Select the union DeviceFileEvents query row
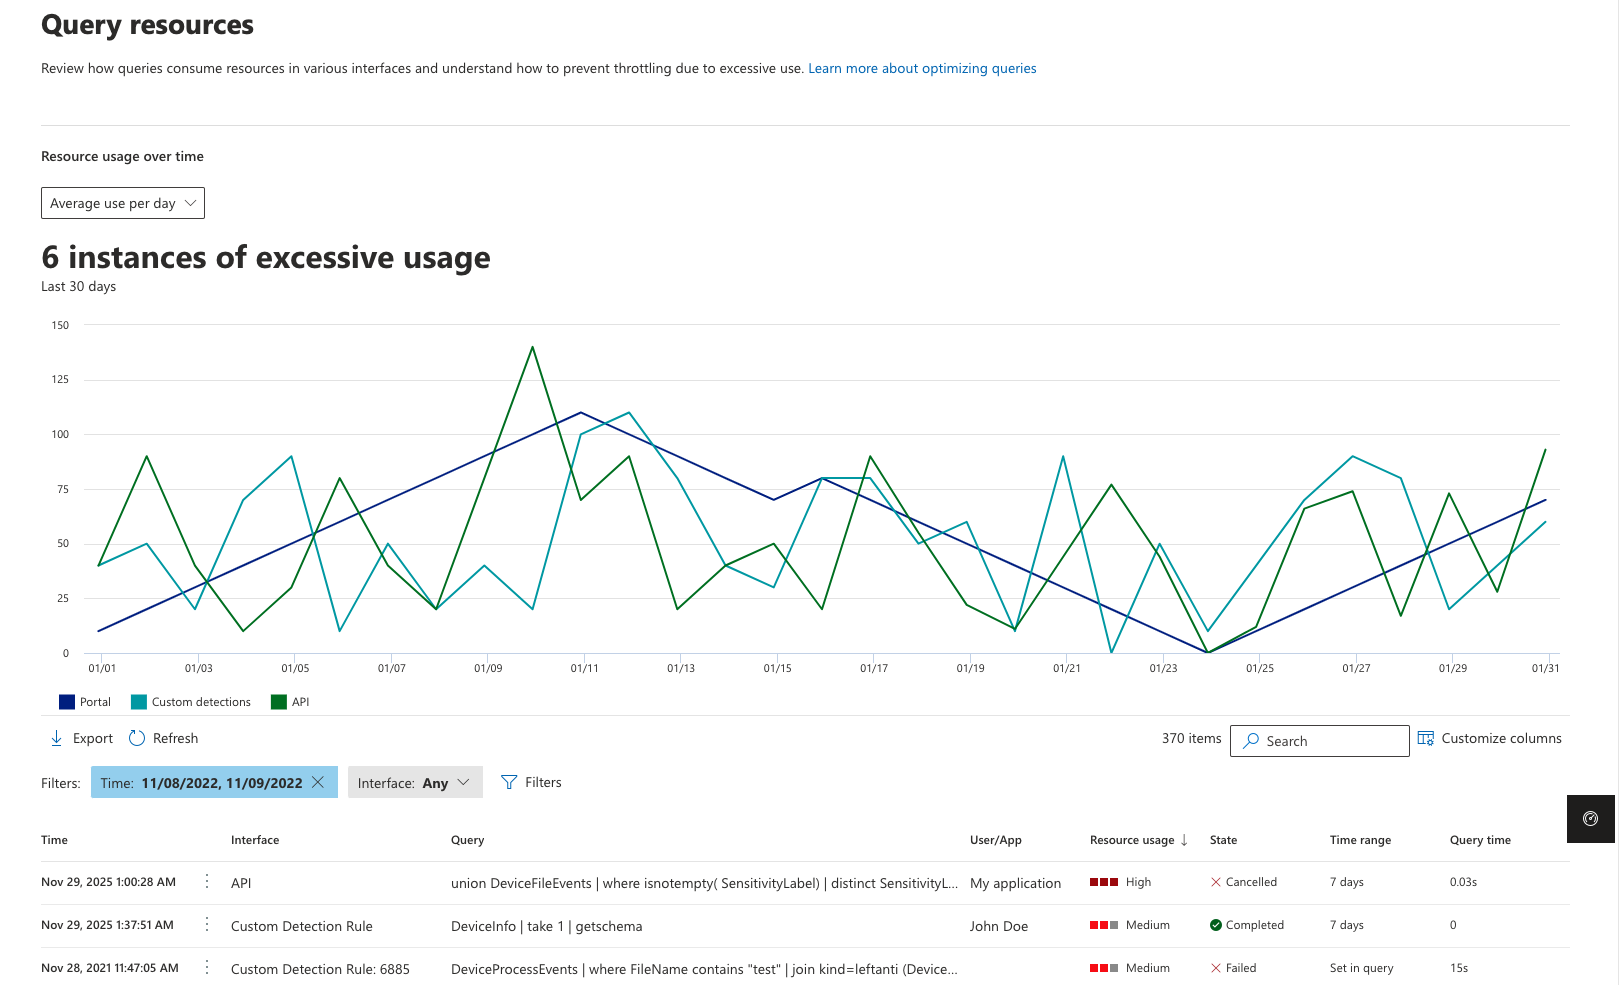This screenshot has width=1619, height=985. pos(703,883)
